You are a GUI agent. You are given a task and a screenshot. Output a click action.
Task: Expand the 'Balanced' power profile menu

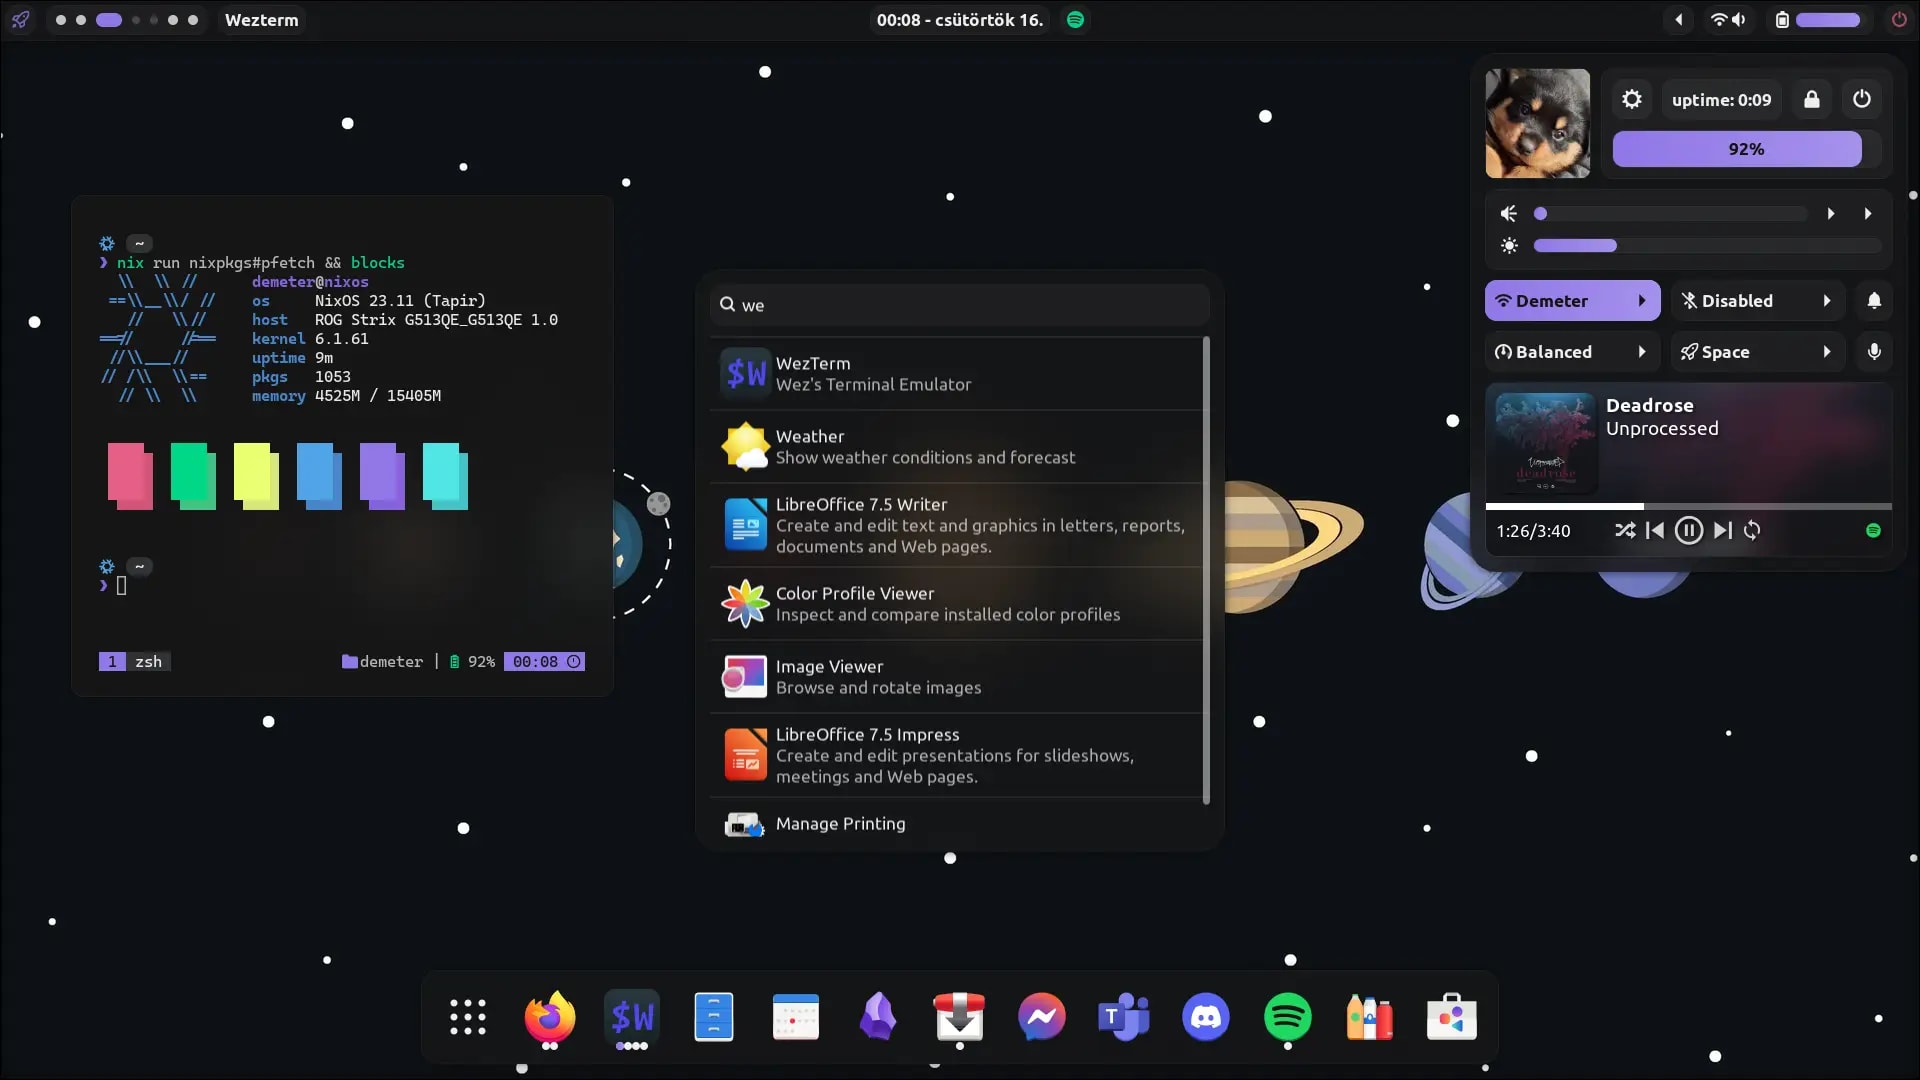coord(1641,351)
